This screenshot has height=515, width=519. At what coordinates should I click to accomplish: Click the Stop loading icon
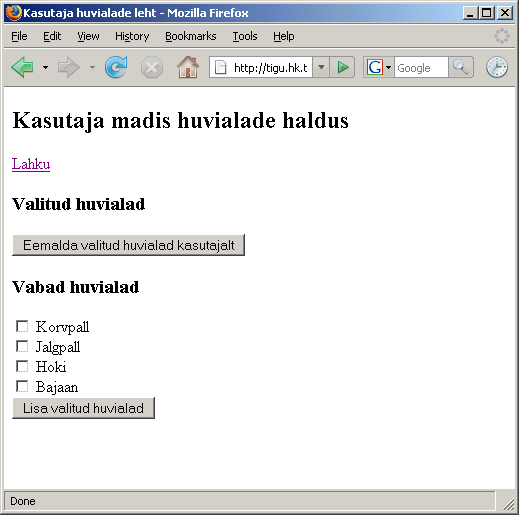click(x=152, y=68)
